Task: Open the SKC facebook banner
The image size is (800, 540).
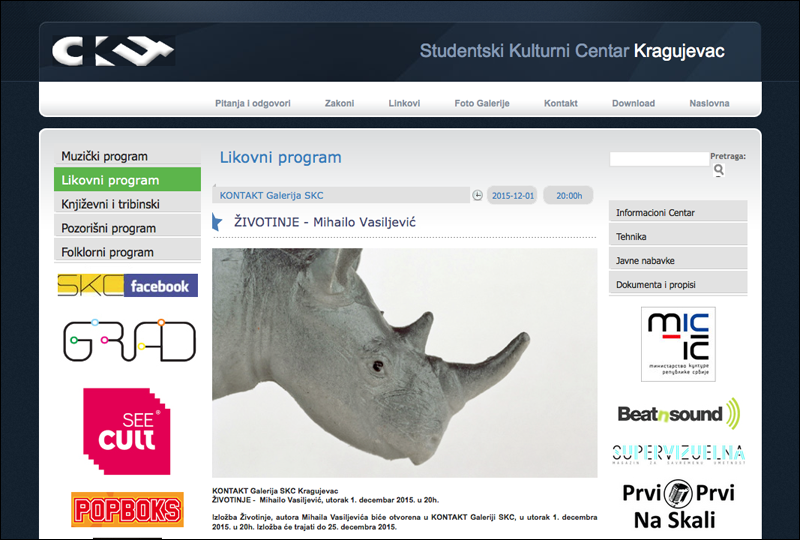Action: click(128, 285)
